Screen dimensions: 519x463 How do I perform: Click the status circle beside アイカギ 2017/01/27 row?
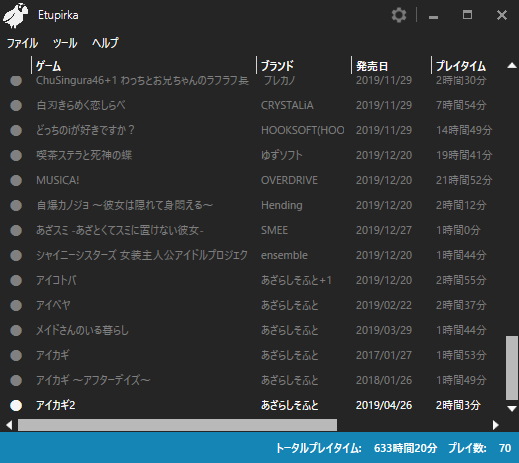tap(16, 355)
